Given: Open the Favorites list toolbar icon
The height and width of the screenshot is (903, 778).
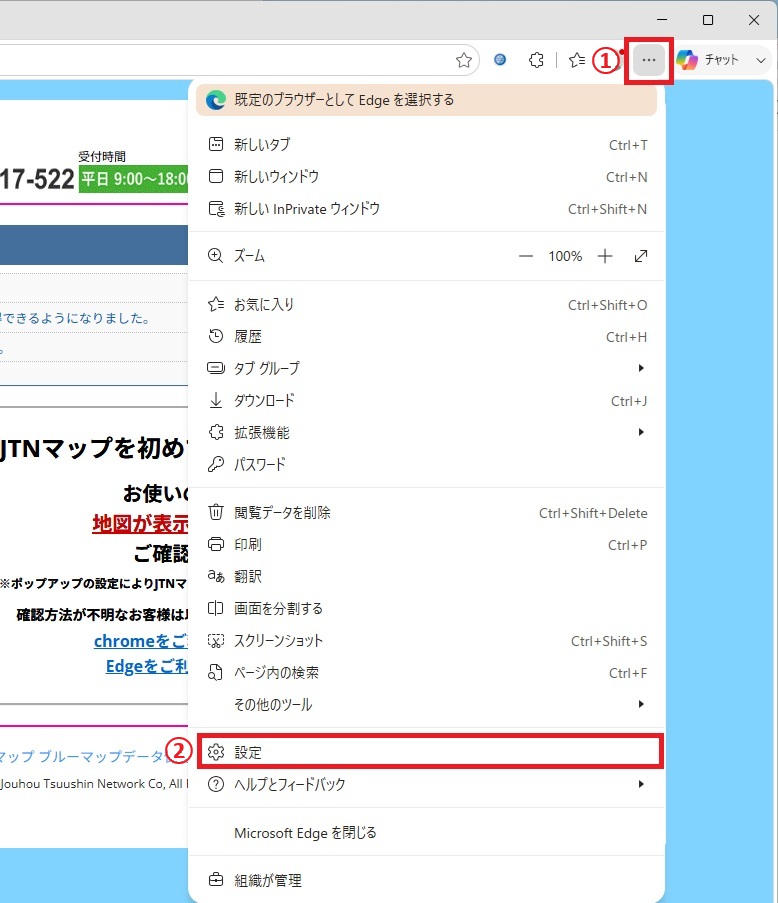Looking at the screenshot, I should pyautogui.click(x=576, y=60).
